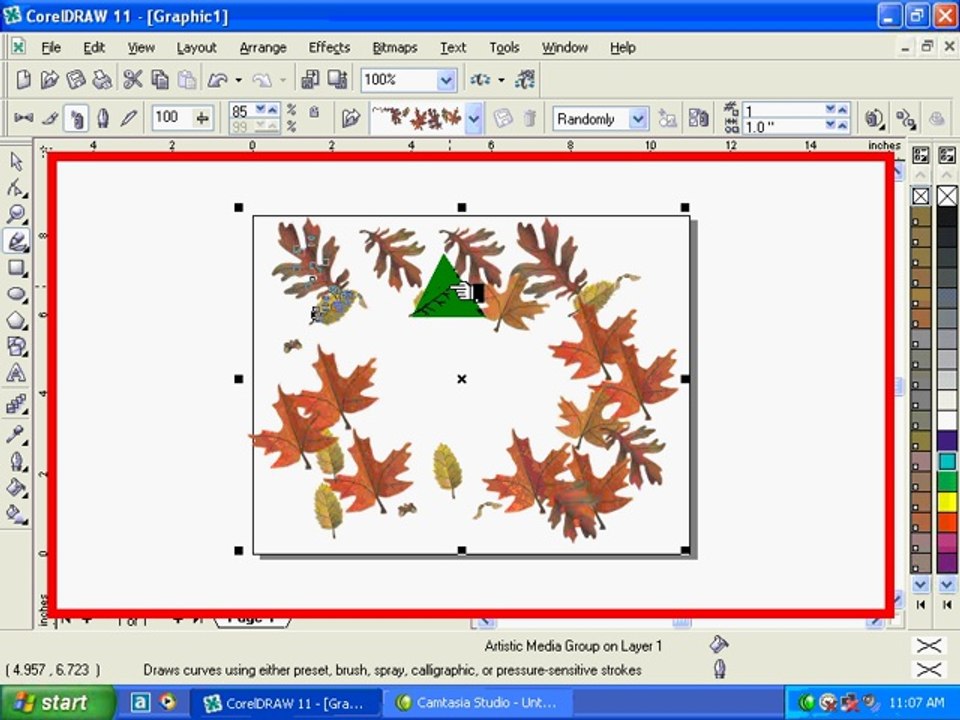Choose the Preset artistic media mode
This screenshot has height=720, width=960.
click(x=24, y=118)
